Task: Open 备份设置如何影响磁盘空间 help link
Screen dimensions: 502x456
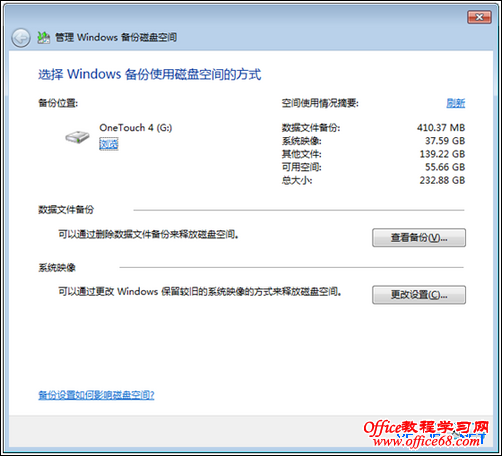Action: point(96,395)
